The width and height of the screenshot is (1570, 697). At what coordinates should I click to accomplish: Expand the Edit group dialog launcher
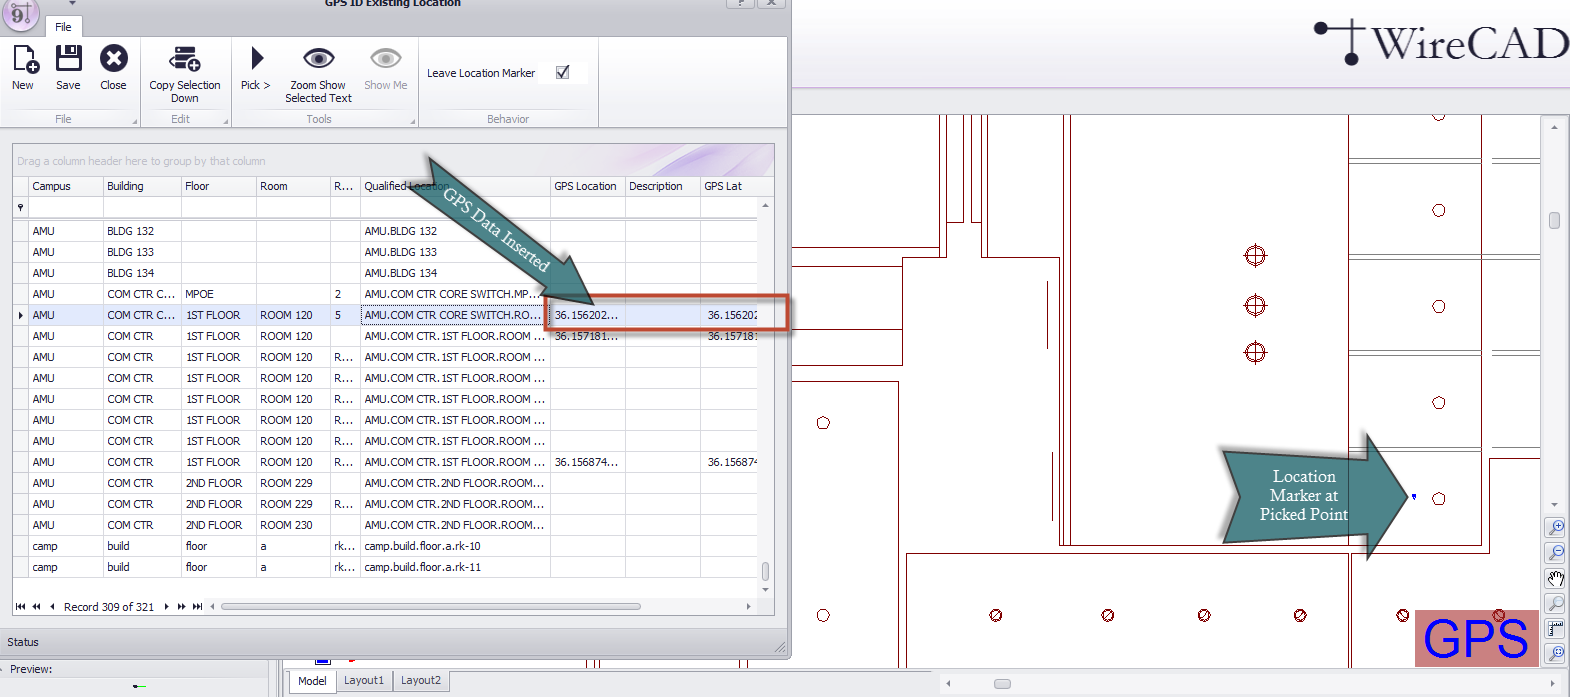(225, 121)
